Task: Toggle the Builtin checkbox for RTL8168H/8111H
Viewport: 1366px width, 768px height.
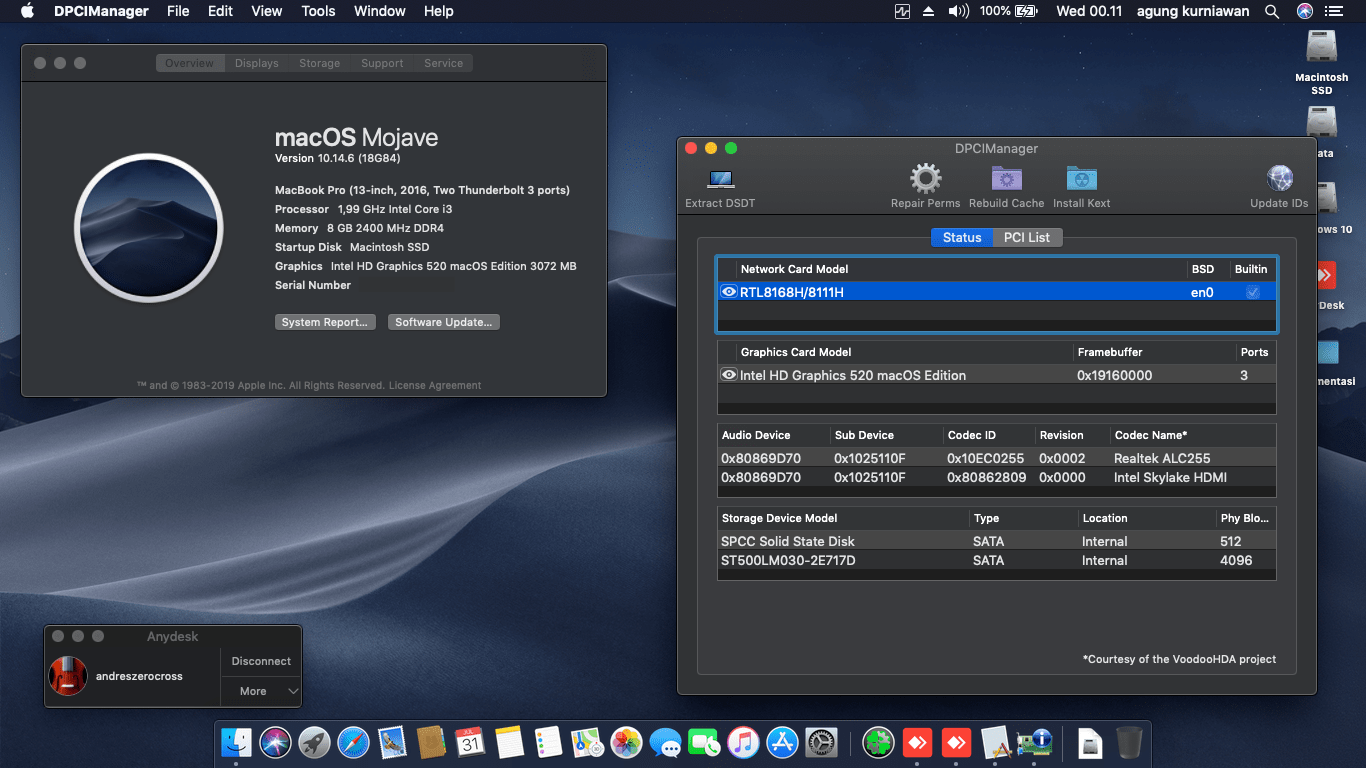Action: [x=1253, y=291]
